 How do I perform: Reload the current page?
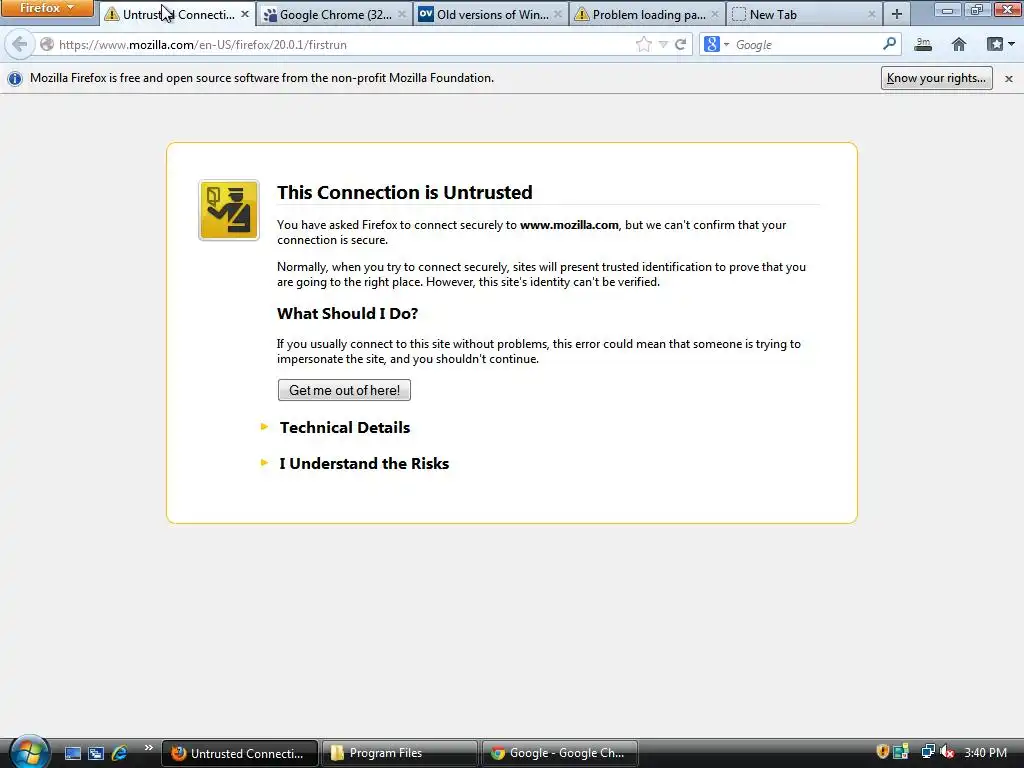pos(680,44)
